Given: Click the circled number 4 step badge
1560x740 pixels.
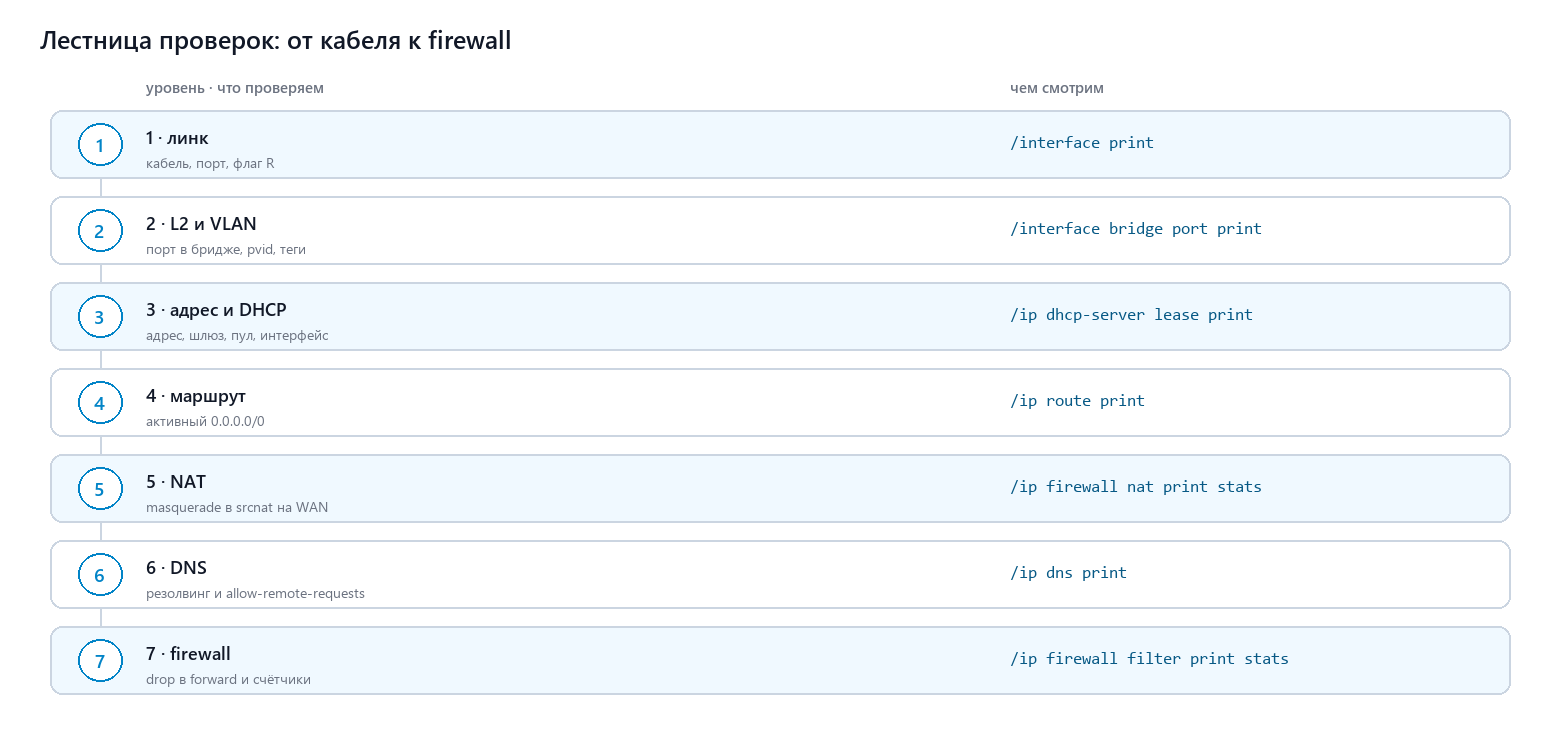Looking at the screenshot, I should (99, 403).
